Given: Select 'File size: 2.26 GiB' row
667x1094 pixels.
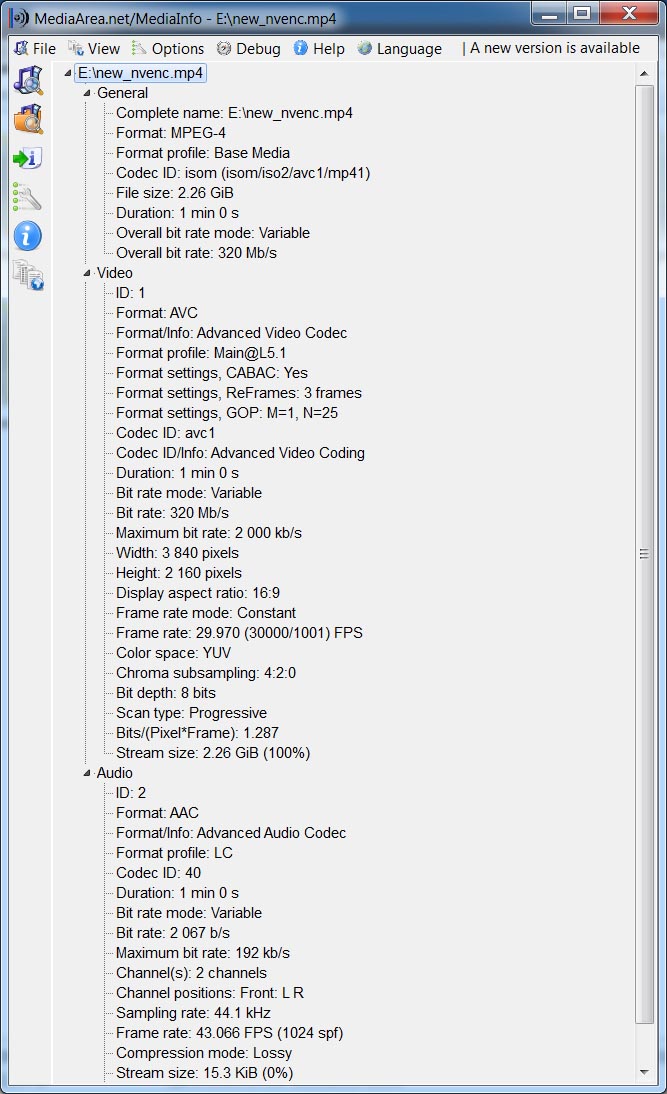Looking at the screenshot, I should tap(174, 193).
